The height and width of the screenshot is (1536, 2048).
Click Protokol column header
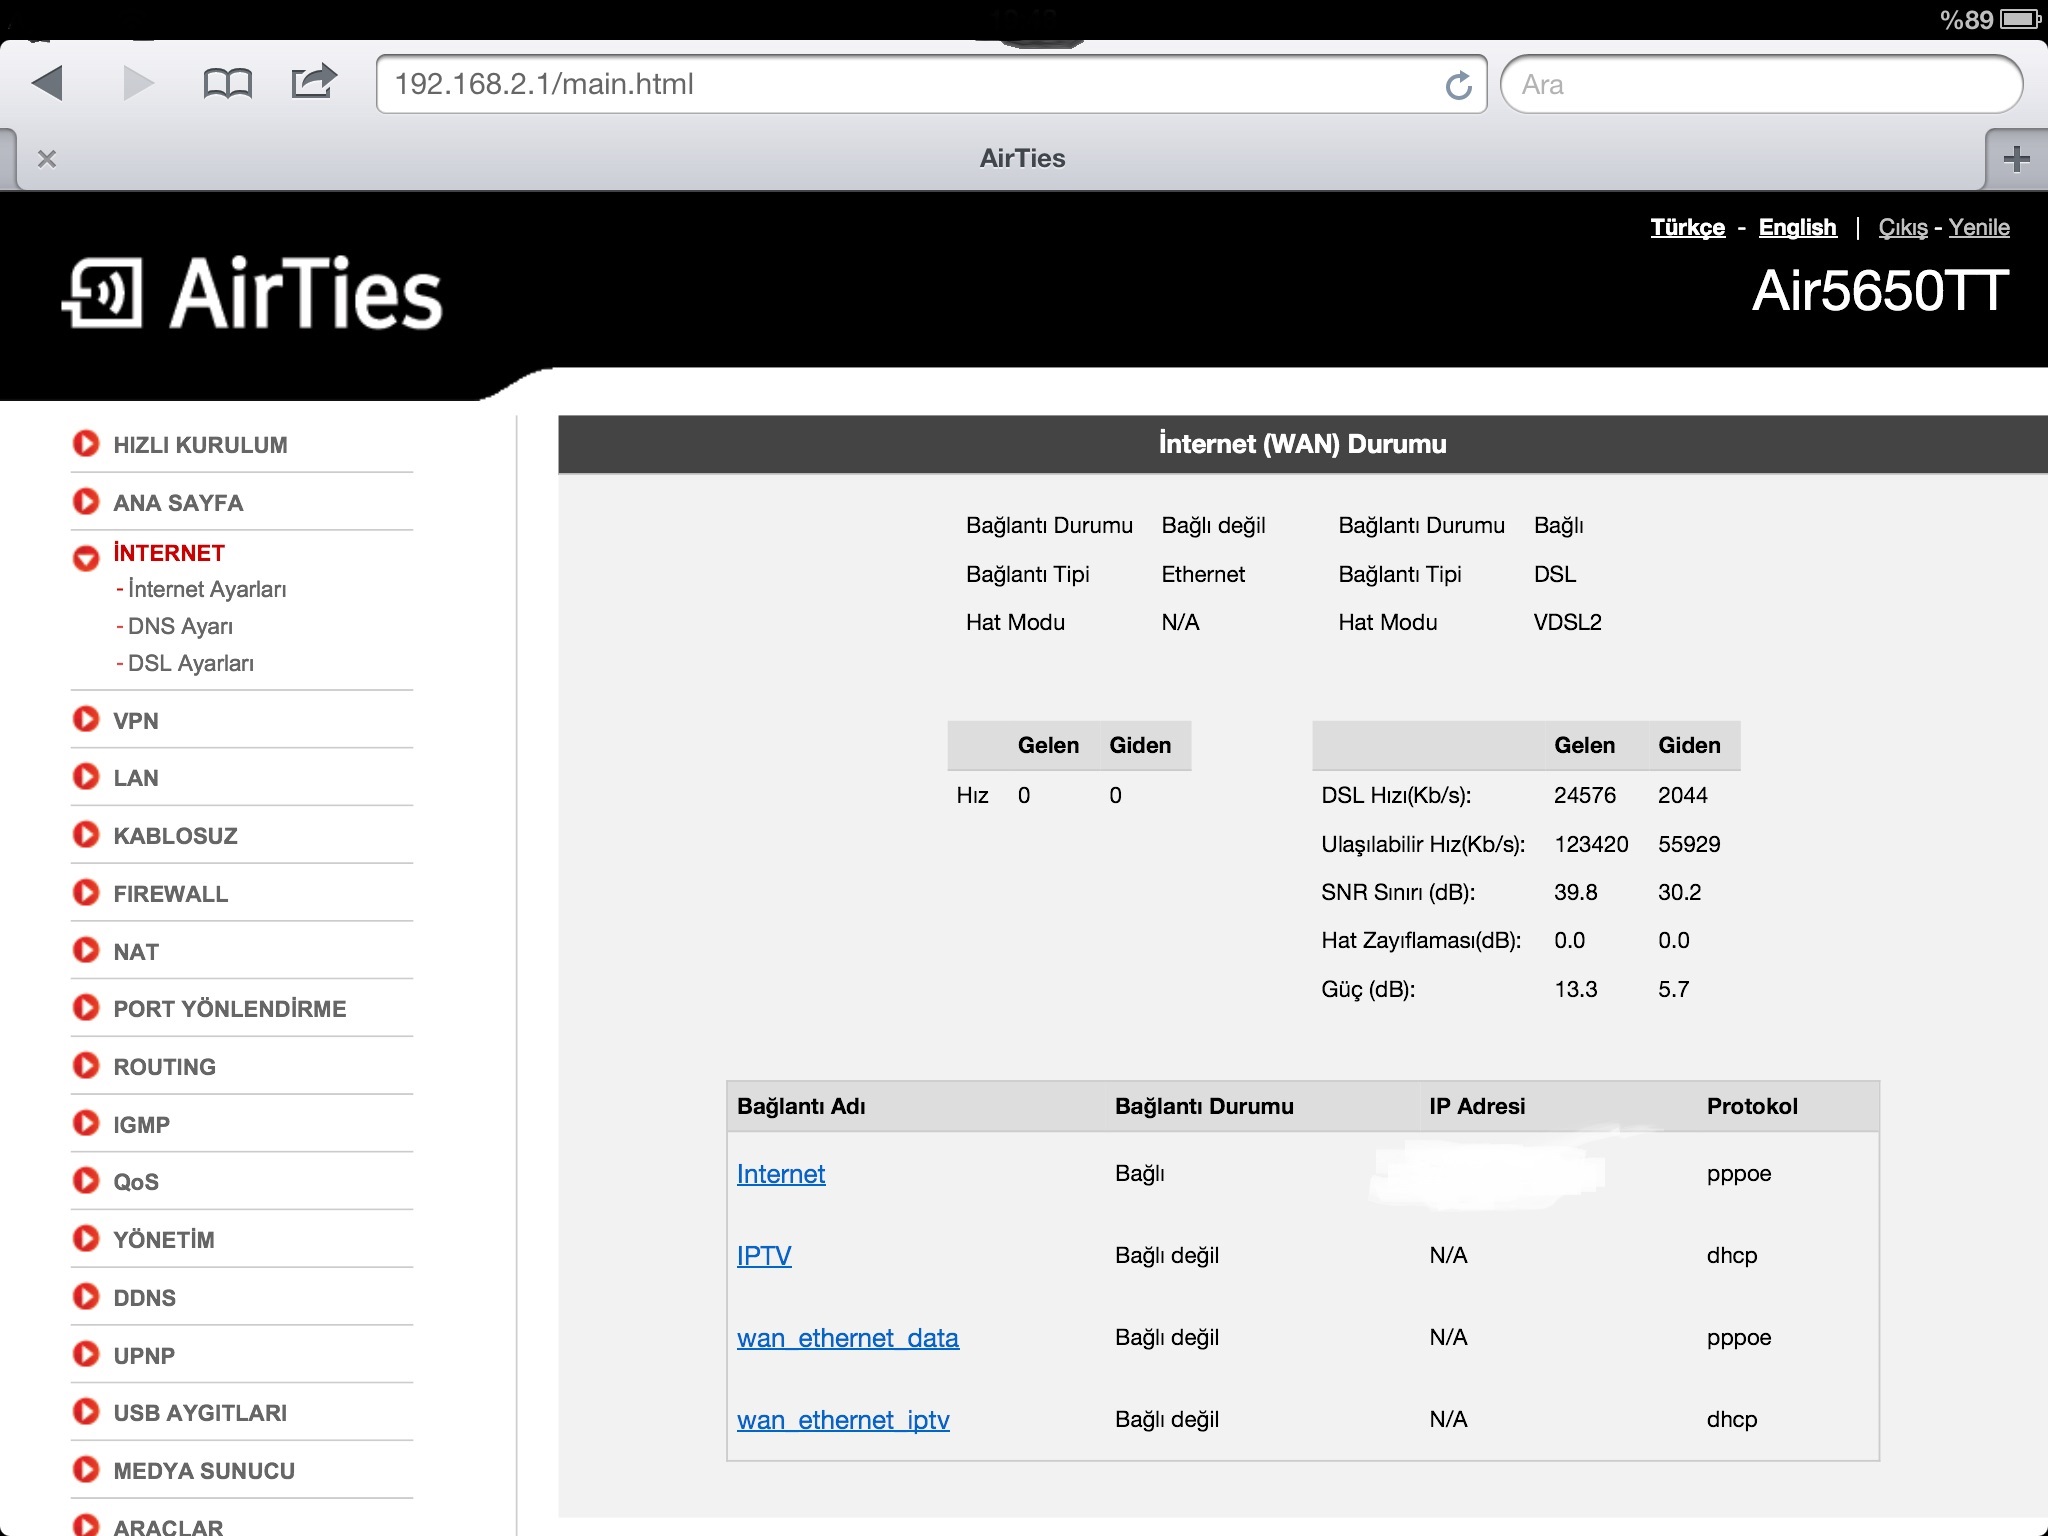1752,1106
